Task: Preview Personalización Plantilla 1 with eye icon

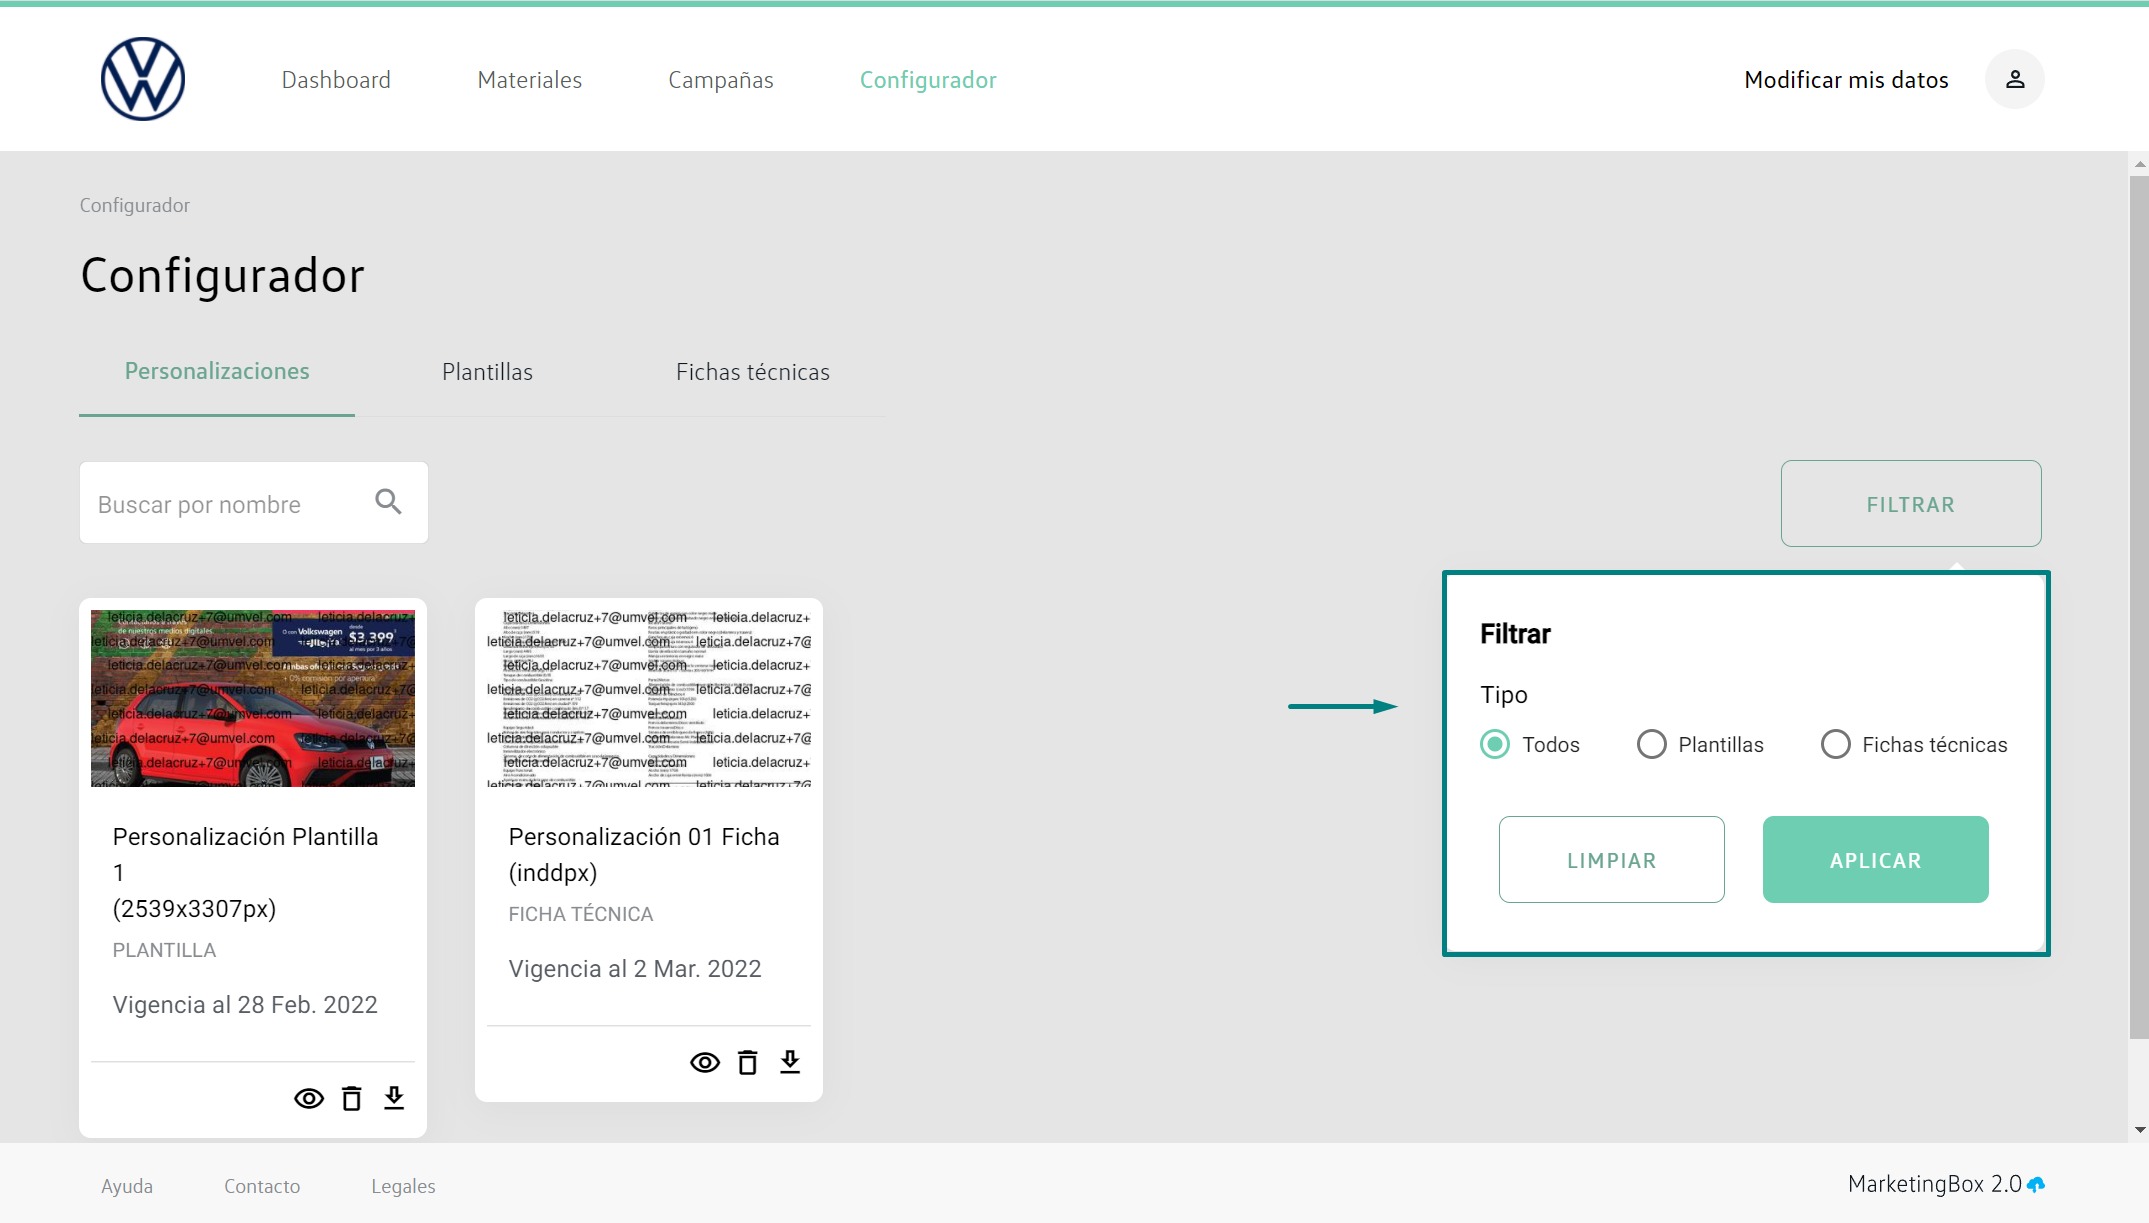Action: pyautogui.click(x=309, y=1099)
